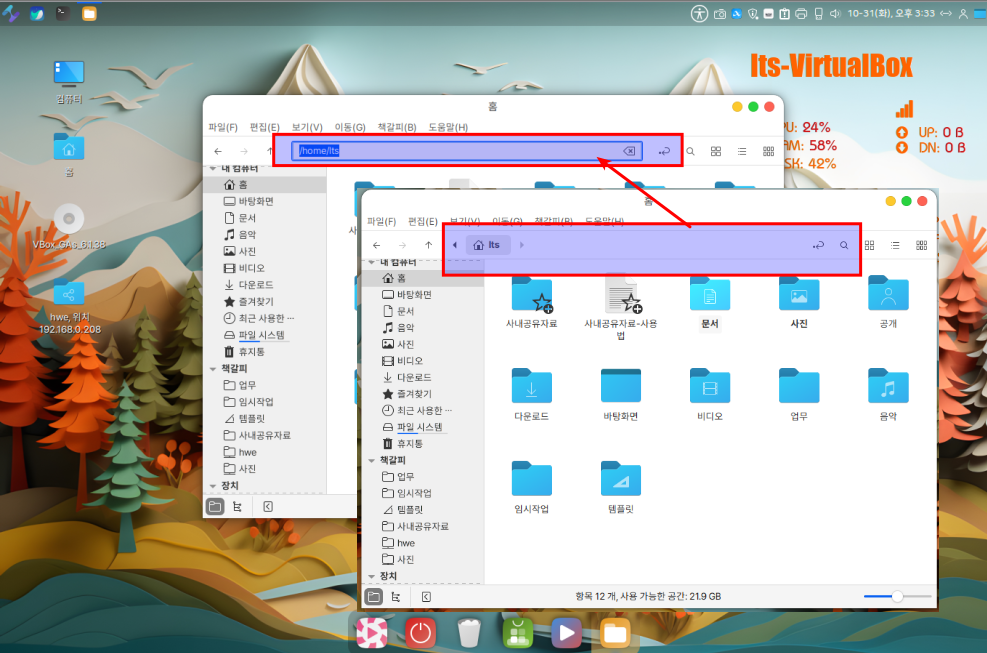Open the 다운로드 folder icon
The height and width of the screenshot is (653, 987).
(x=532, y=387)
